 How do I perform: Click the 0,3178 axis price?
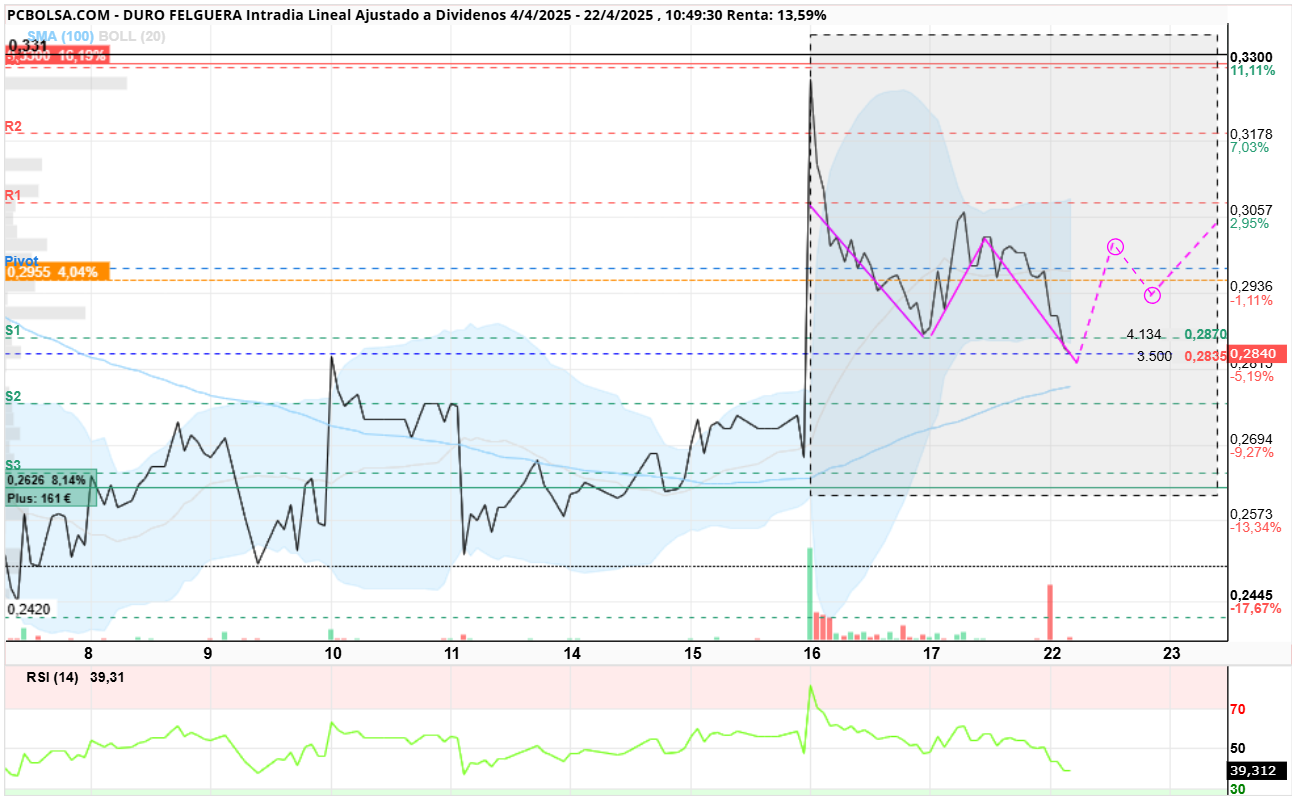pos(1251,134)
